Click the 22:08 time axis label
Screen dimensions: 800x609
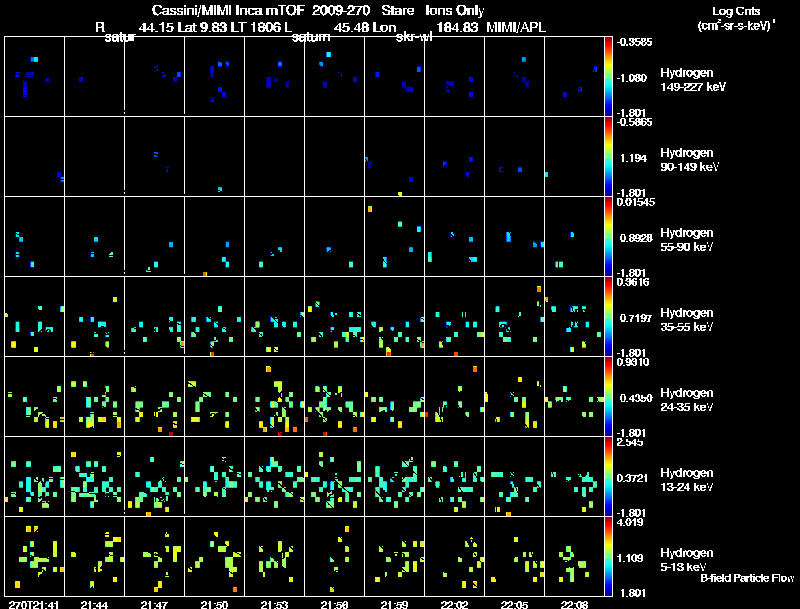point(574,604)
